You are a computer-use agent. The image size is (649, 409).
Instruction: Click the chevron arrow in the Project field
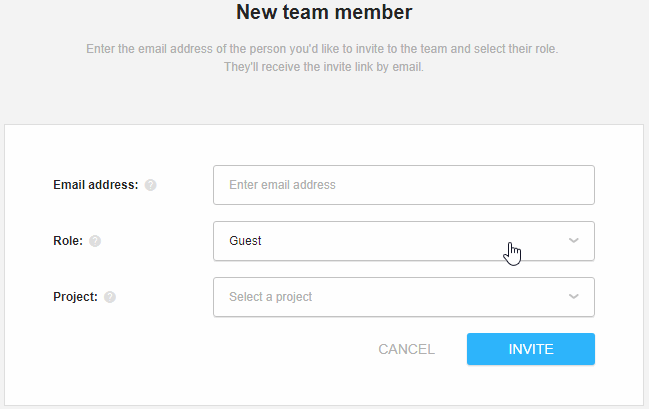[x=573, y=296]
